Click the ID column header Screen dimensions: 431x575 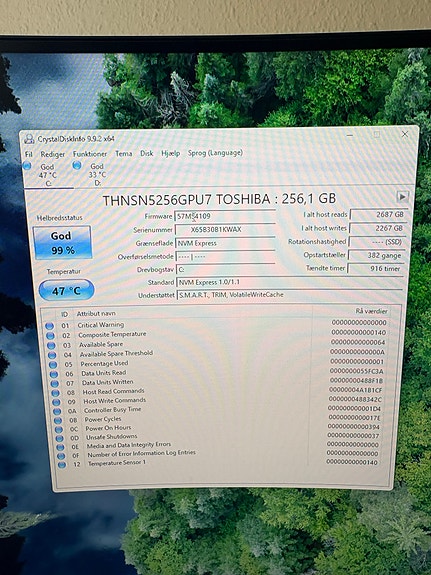[x=65, y=314]
